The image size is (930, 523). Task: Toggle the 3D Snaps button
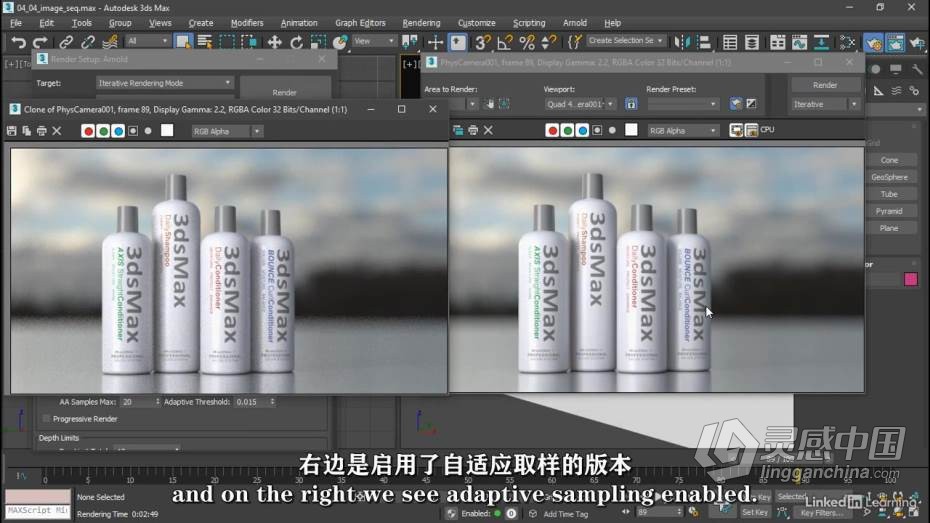click(483, 42)
